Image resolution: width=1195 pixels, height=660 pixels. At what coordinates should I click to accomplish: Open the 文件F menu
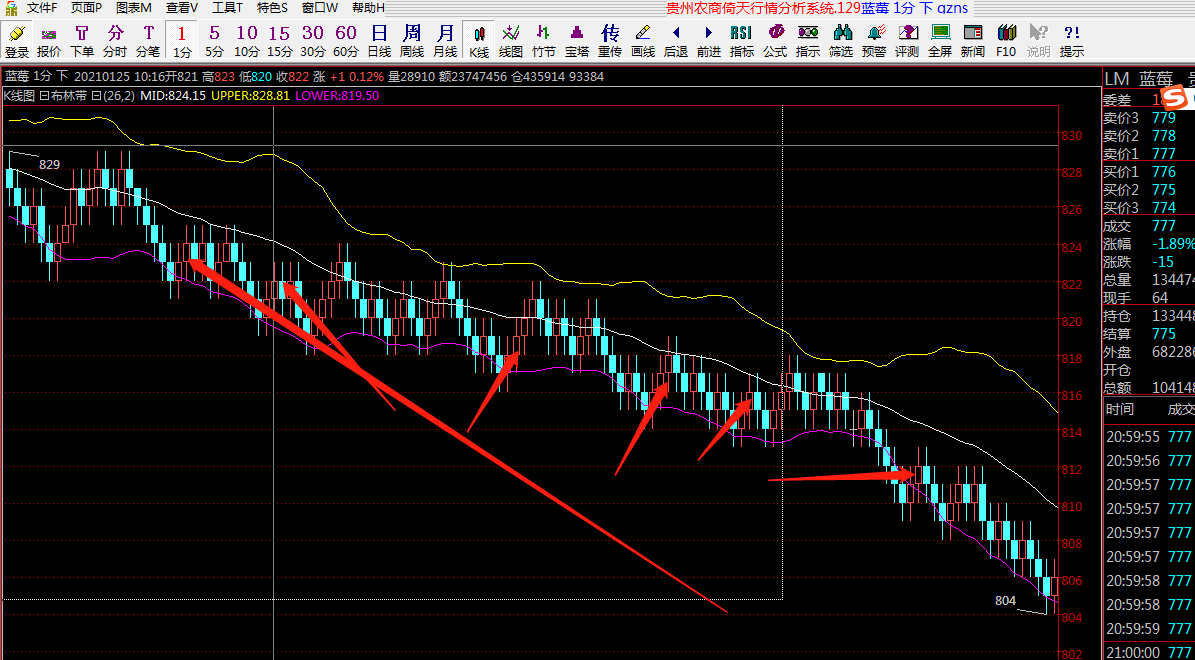point(41,7)
